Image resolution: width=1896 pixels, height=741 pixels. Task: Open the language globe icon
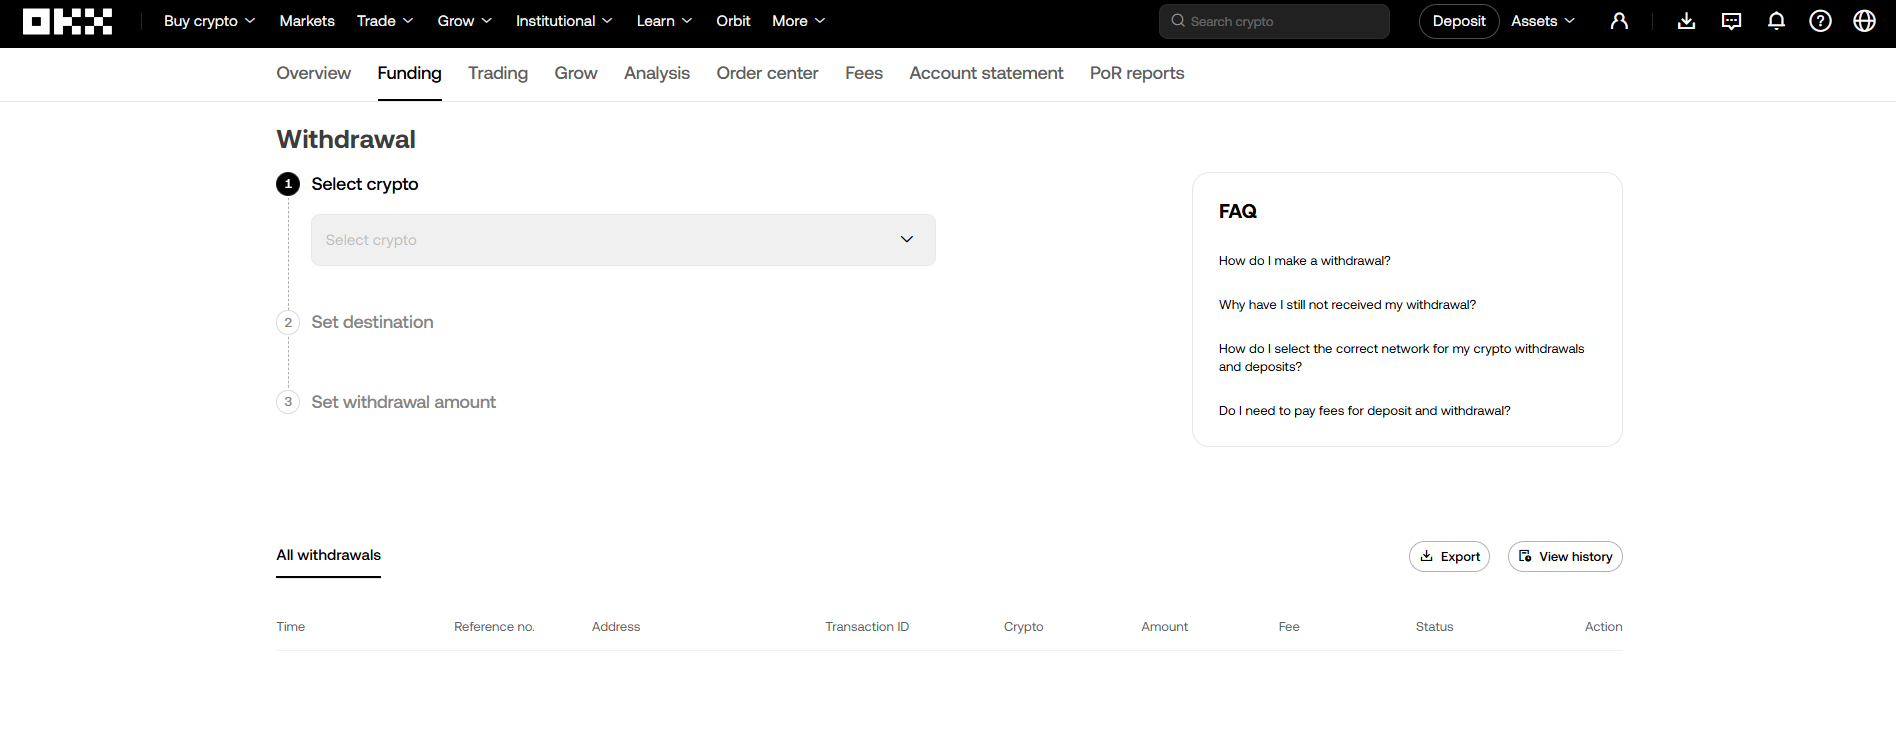coord(1864,21)
